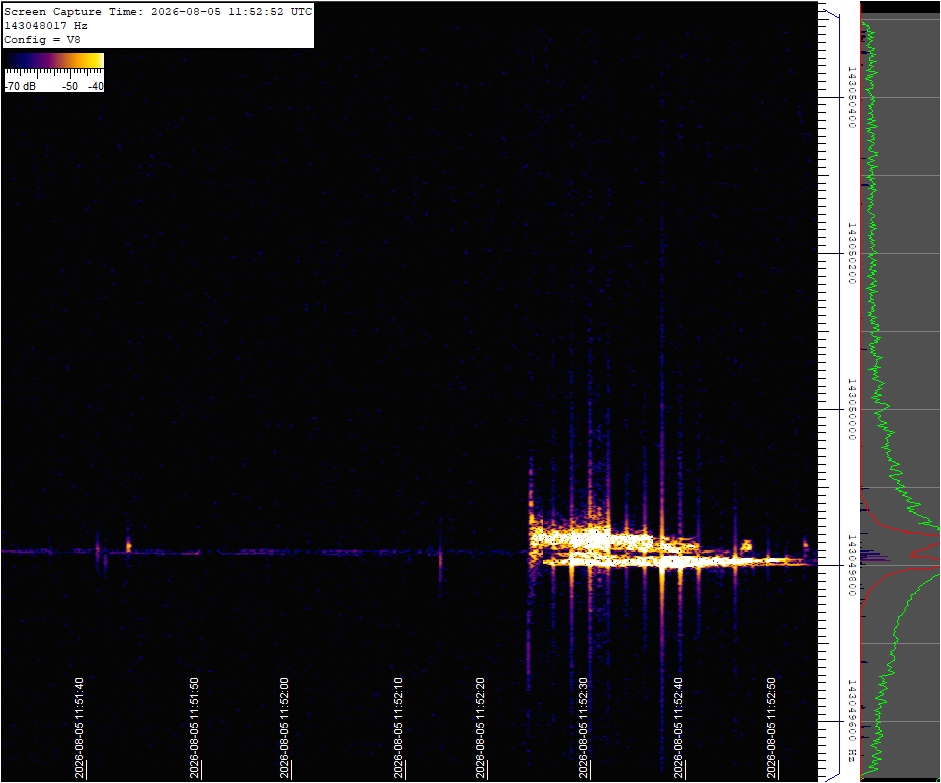Select the 11:52:10 time marker

coord(398,728)
